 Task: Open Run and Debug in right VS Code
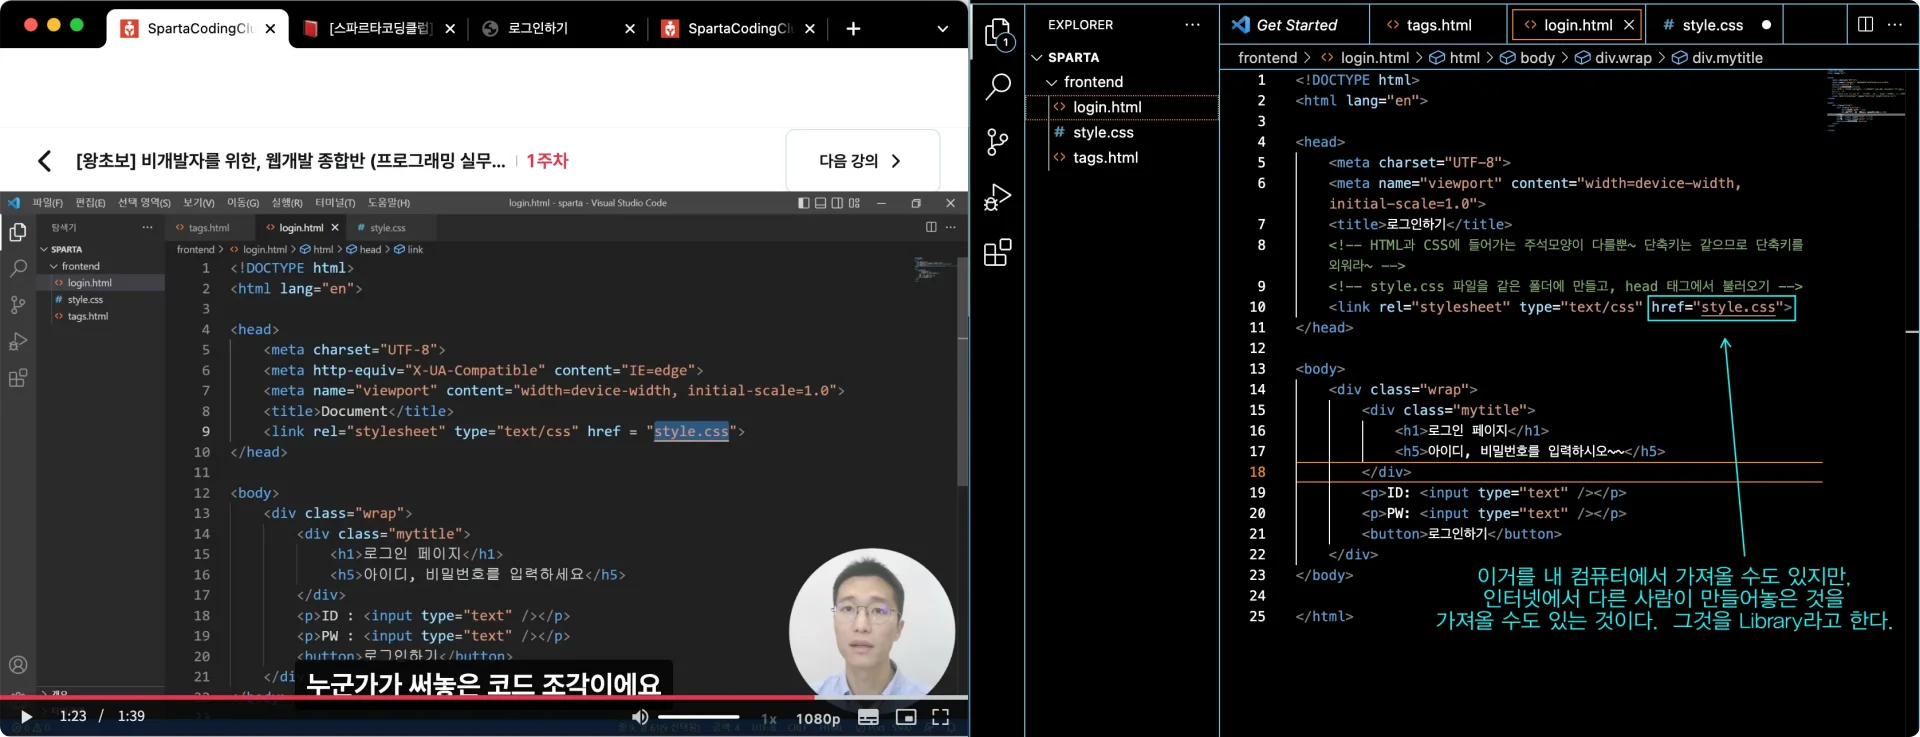click(x=998, y=197)
